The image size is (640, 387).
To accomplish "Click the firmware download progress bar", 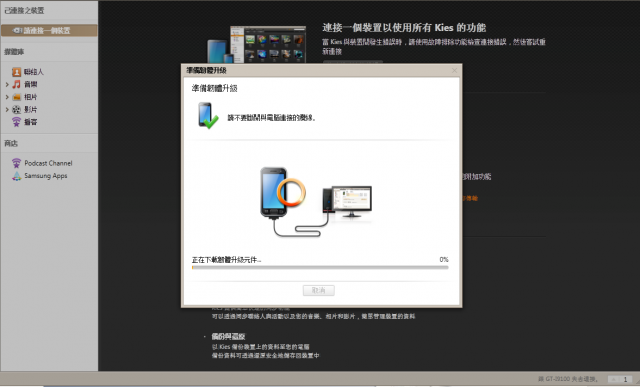I will [320, 267].
